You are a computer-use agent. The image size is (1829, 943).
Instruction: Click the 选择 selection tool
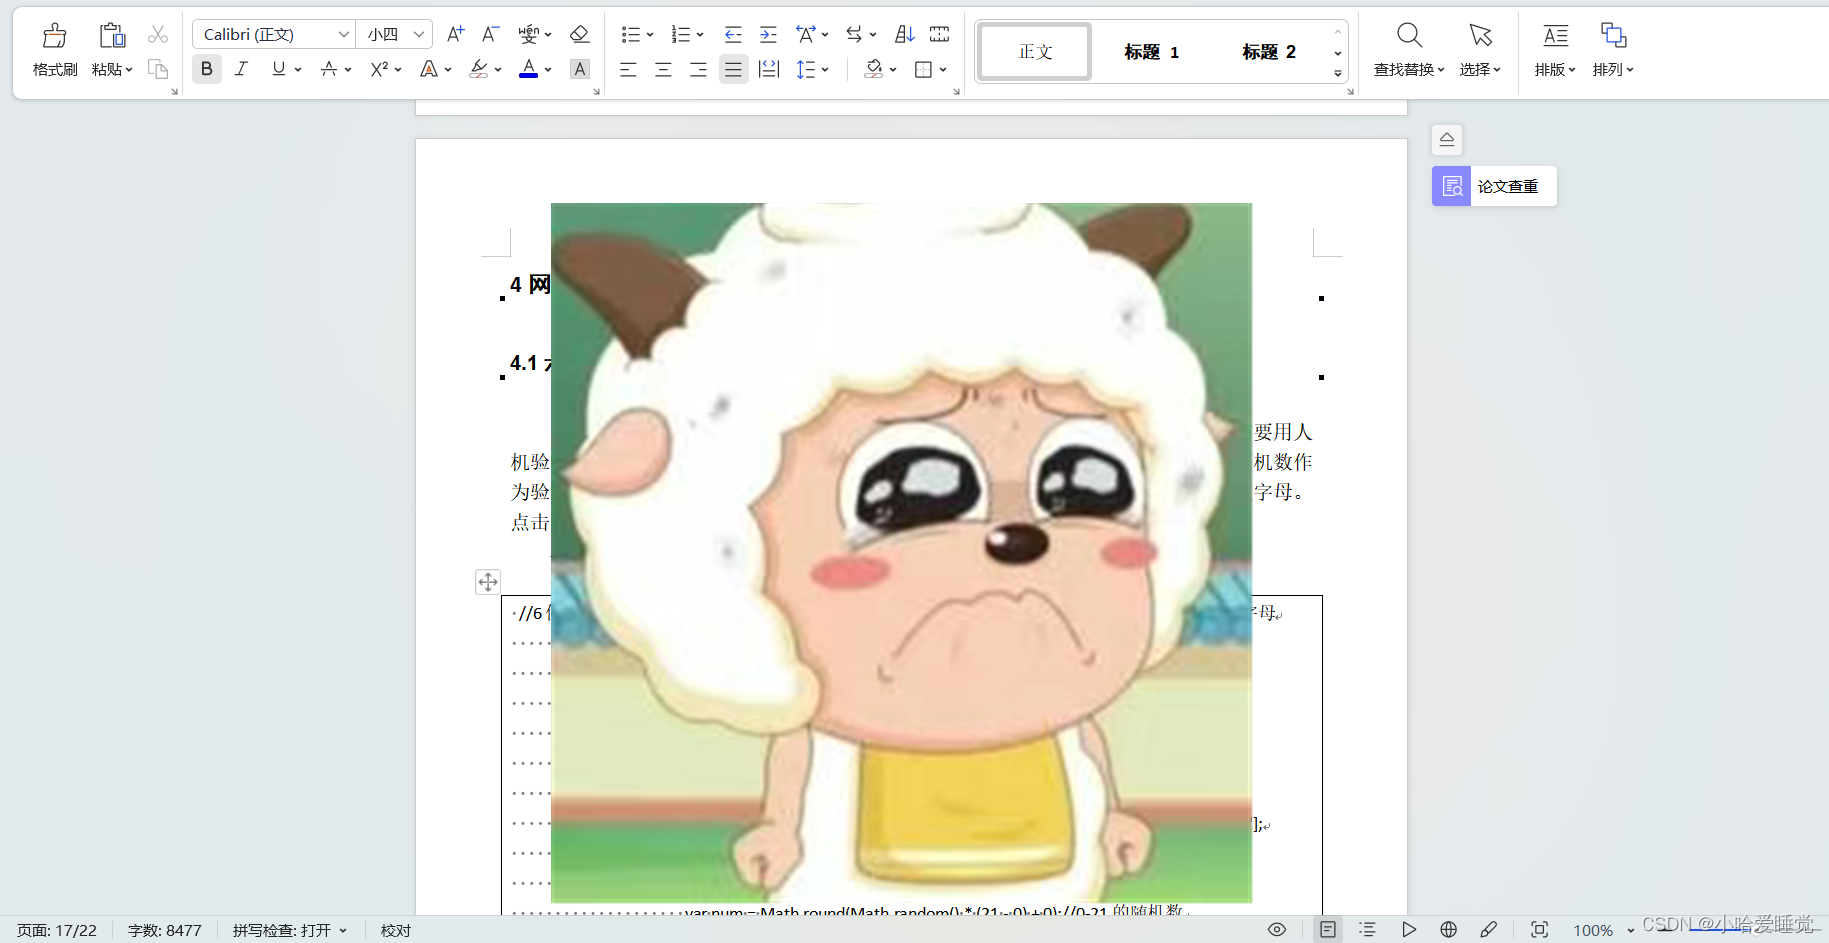pyautogui.click(x=1480, y=48)
